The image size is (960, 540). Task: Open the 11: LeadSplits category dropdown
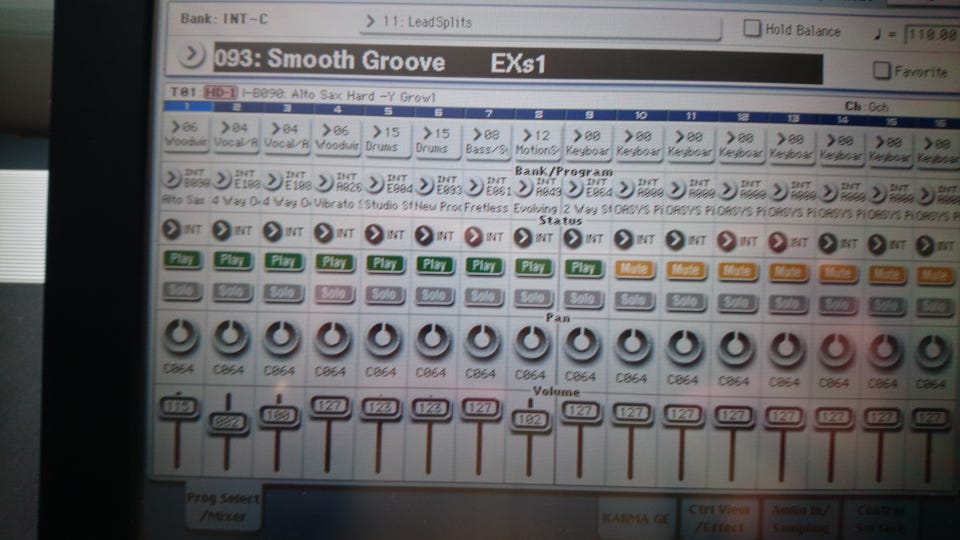coord(541,23)
